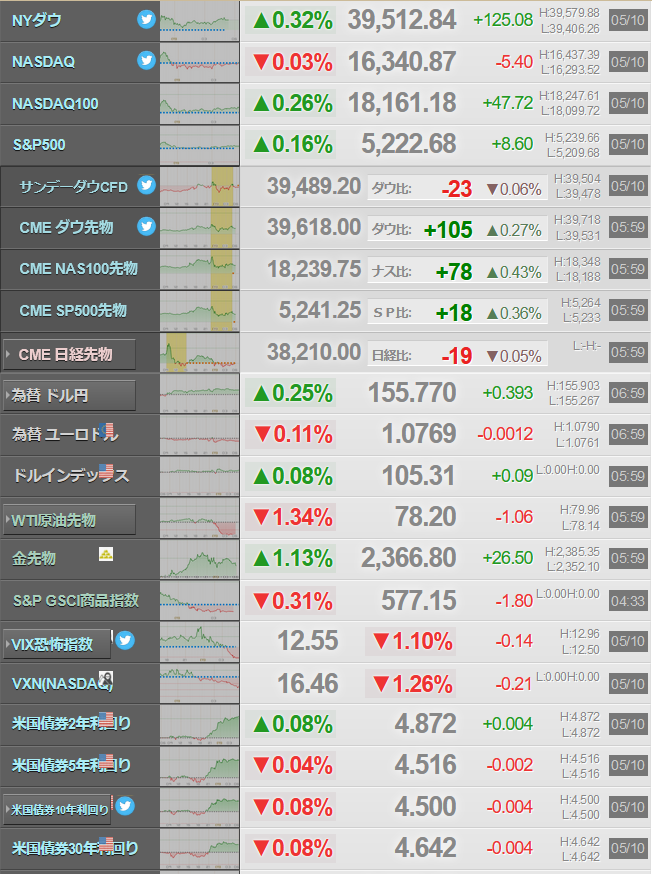The height and width of the screenshot is (874, 652).
Task: Open the NASDAQ100 index link
Action: tap(55, 104)
